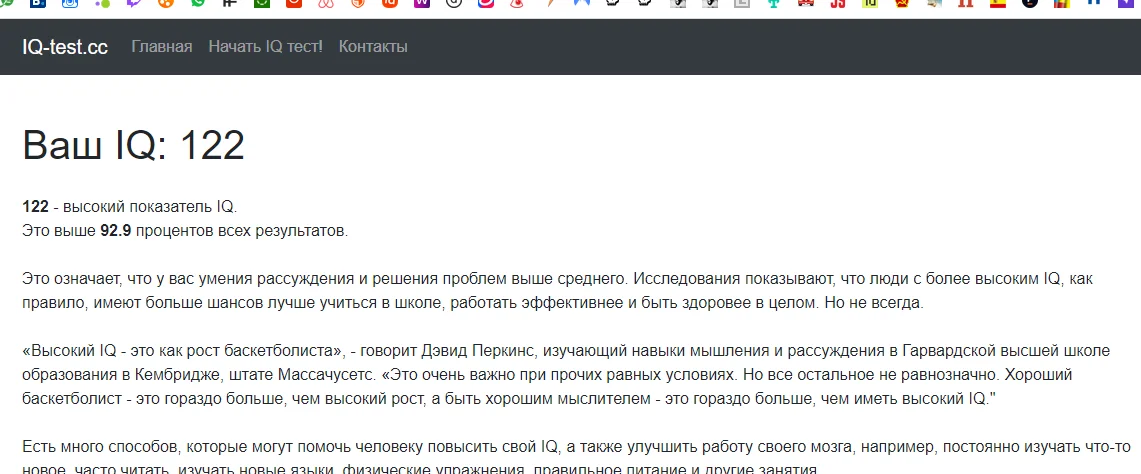Open the red 'JS' bookmark icon
Image resolution: width=1141 pixels, height=474 pixels.
click(x=837, y=3)
